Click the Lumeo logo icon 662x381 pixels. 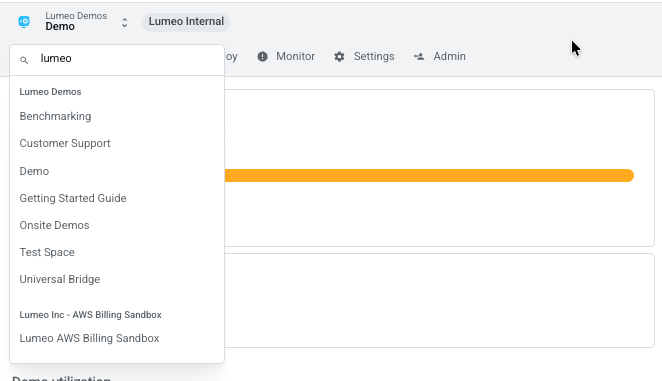tap(24, 22)
